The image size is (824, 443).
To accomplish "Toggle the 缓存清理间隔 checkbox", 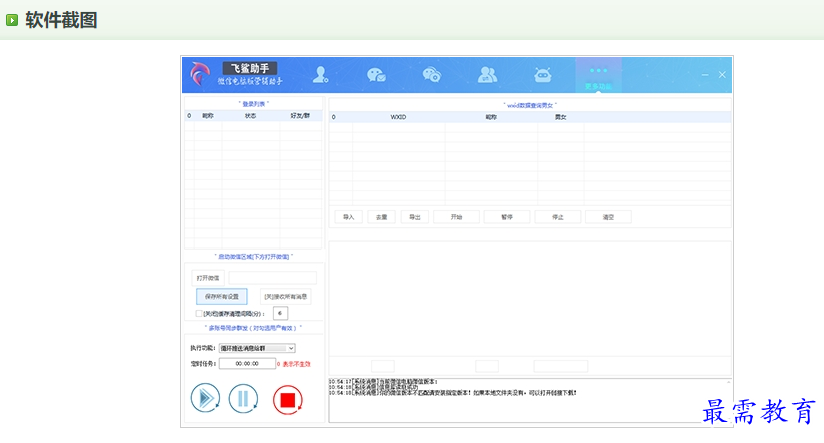I will 199,314.
